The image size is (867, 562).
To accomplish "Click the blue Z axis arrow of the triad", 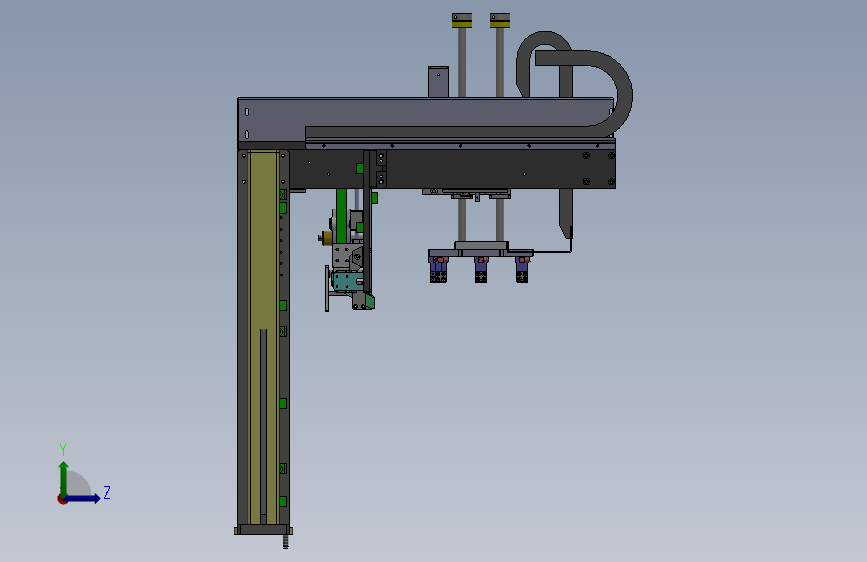I will point(83,498).
